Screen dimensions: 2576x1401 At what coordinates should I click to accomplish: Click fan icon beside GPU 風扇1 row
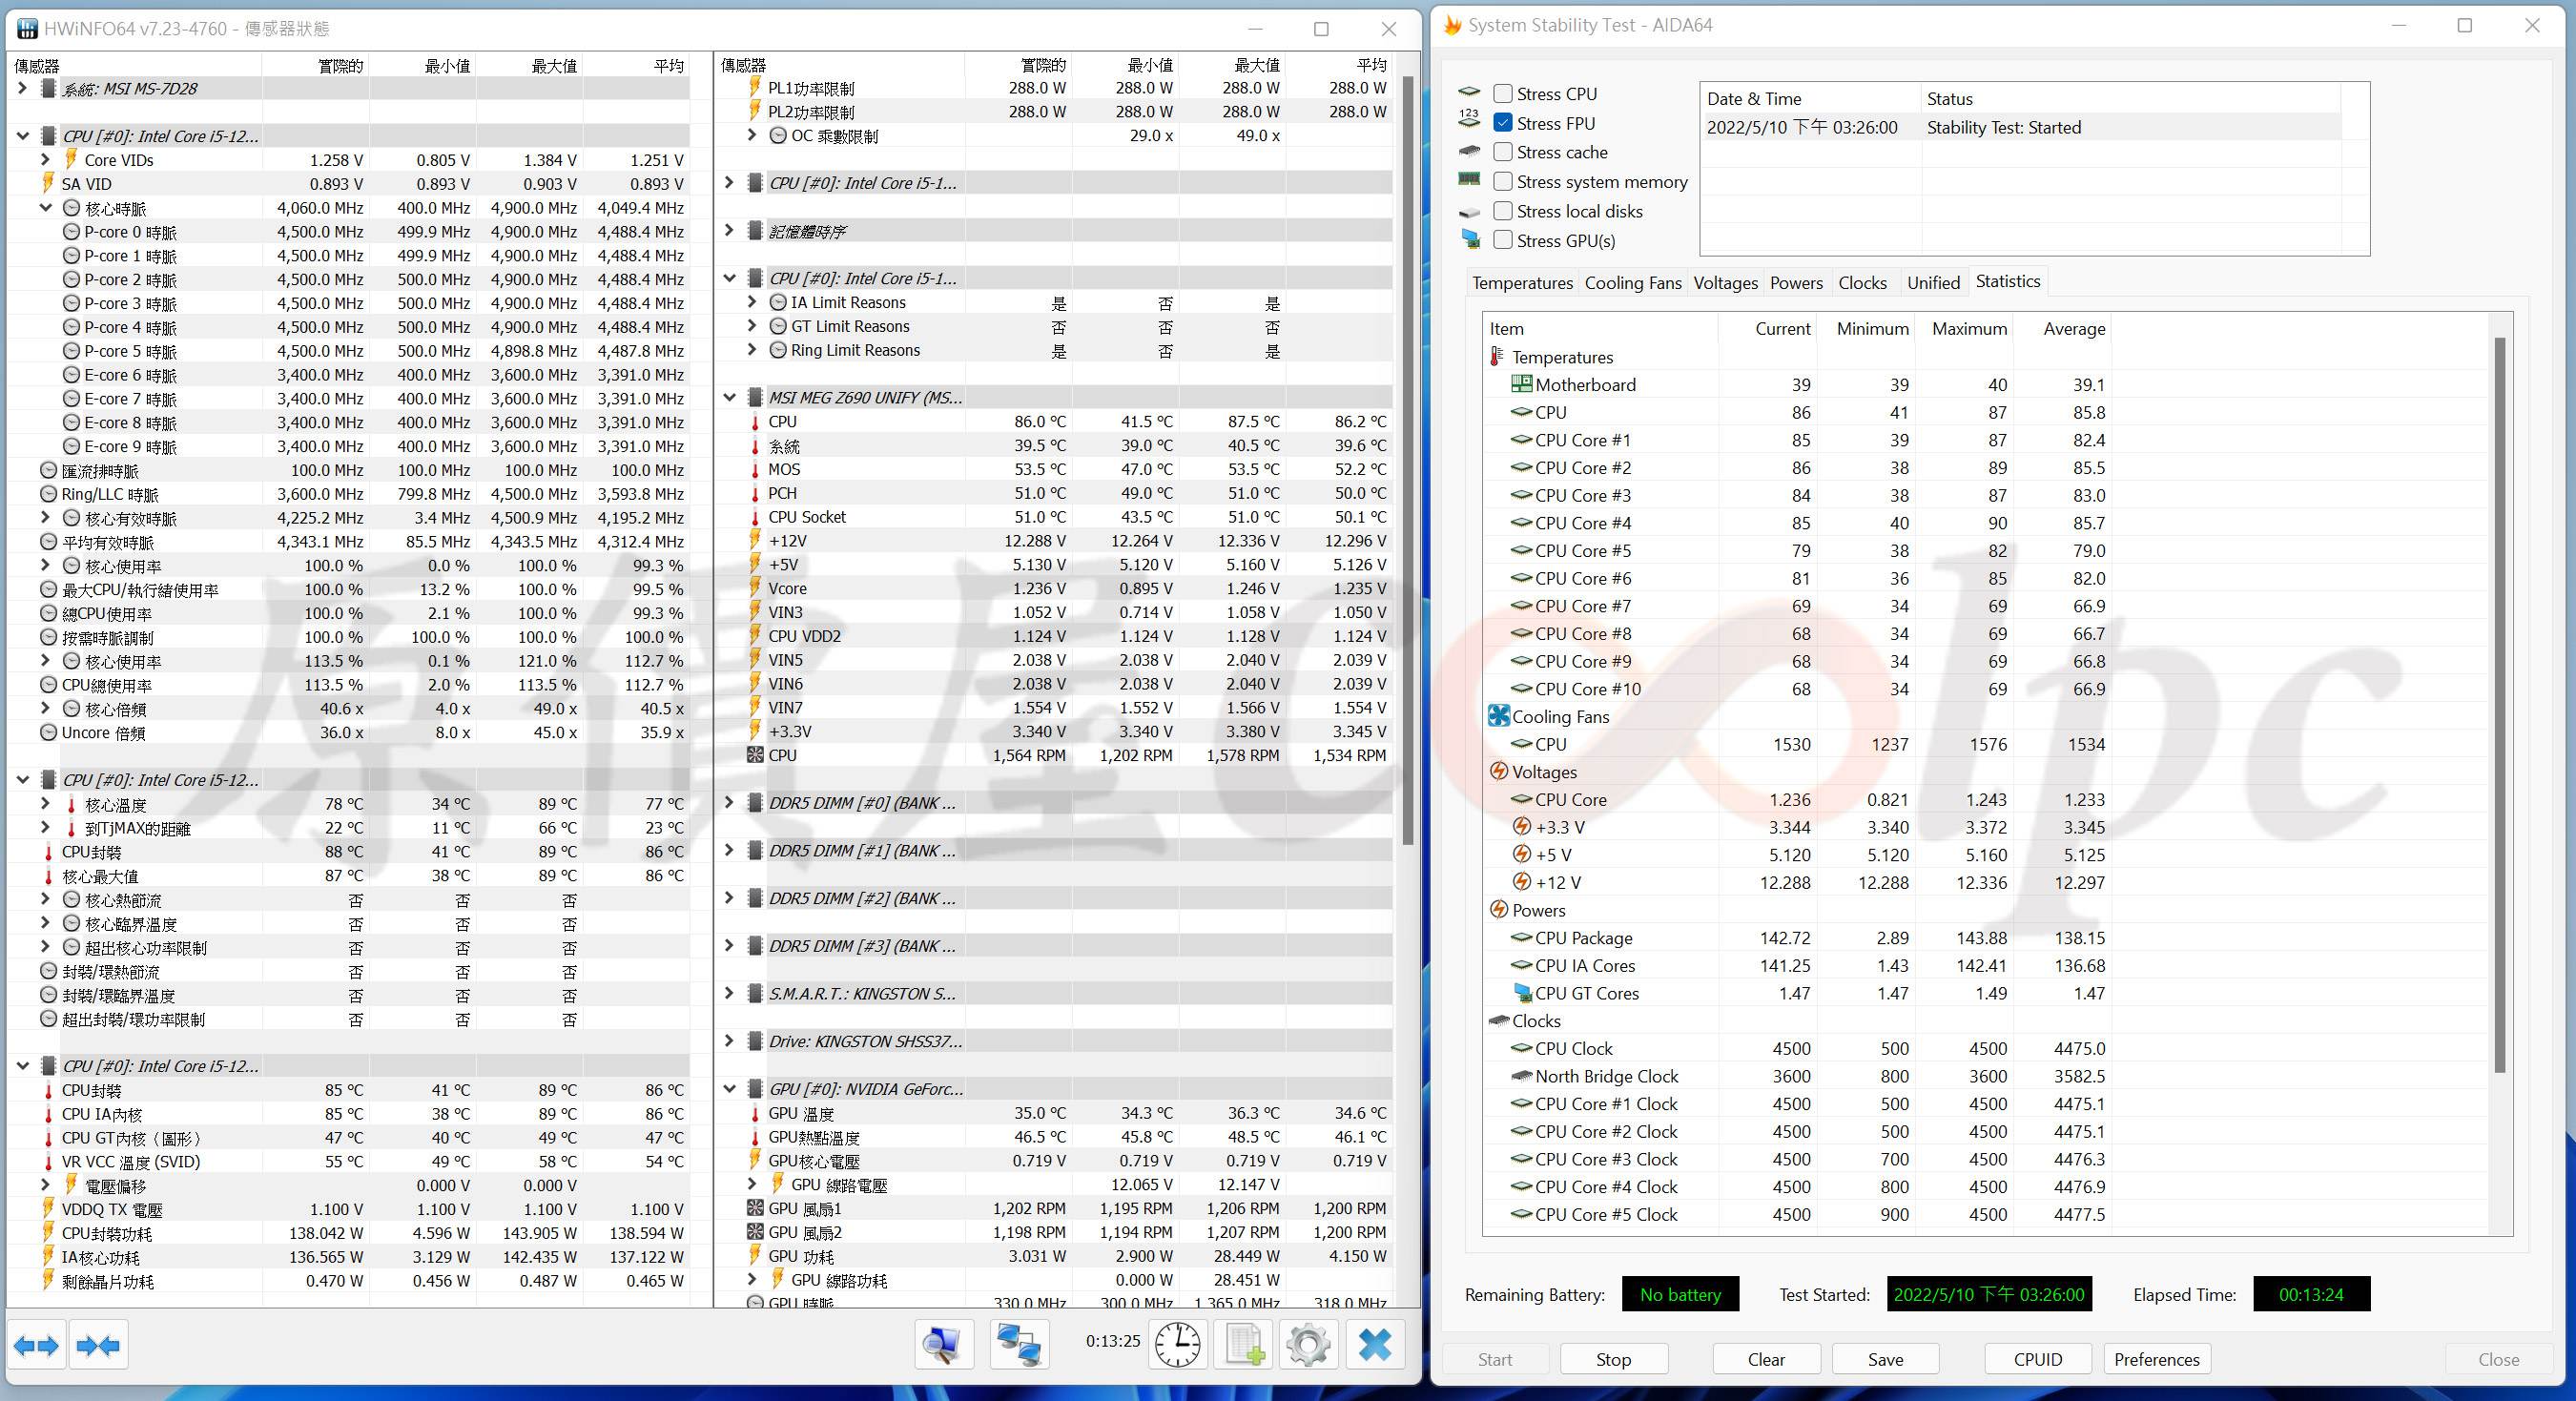pyautogui.click(x=755, y=1208)
